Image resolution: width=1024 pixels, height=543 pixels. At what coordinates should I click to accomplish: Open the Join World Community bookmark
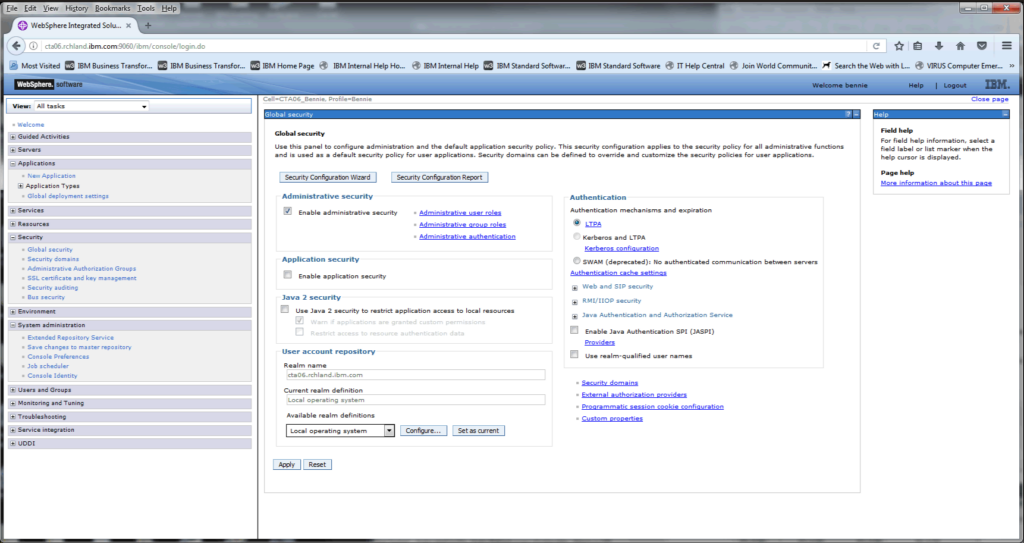coord(773,65)
